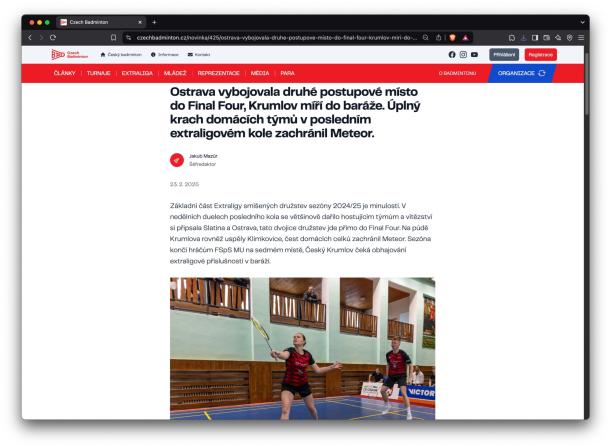Click author name Jakub Mazúr

[203, 156]
